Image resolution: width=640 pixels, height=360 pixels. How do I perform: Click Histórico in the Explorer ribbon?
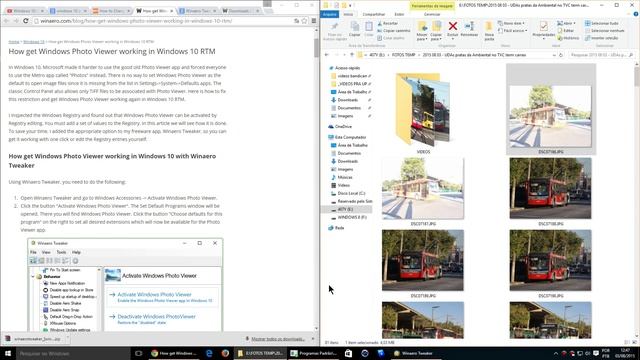pyautogui.click(x=568, y=38)
